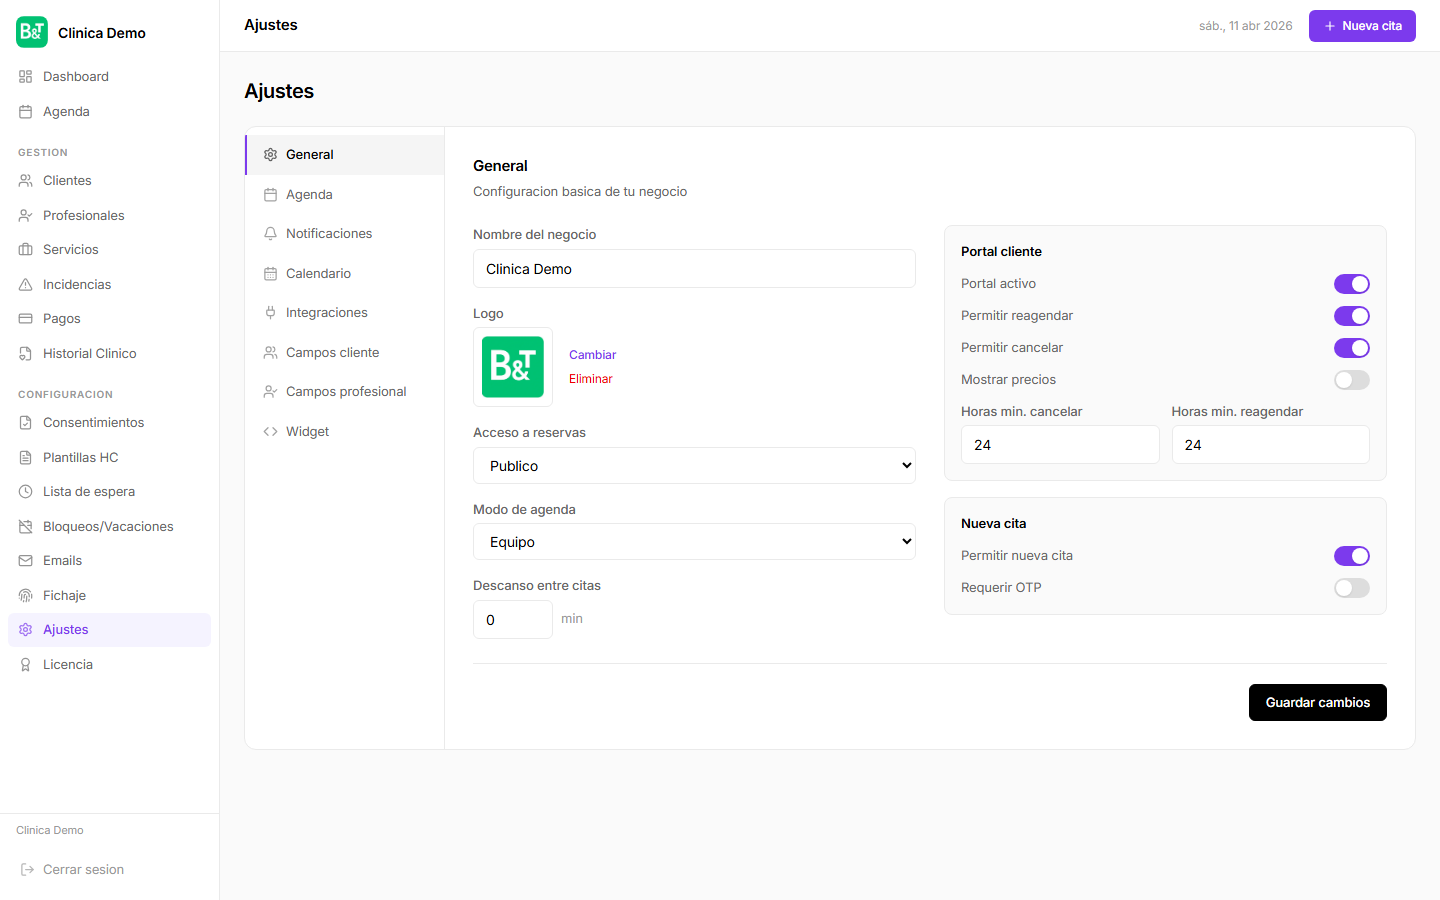1440x900 pixels.
Task: Switch off Permitir nueva cita
Action: coord(1352,556)
